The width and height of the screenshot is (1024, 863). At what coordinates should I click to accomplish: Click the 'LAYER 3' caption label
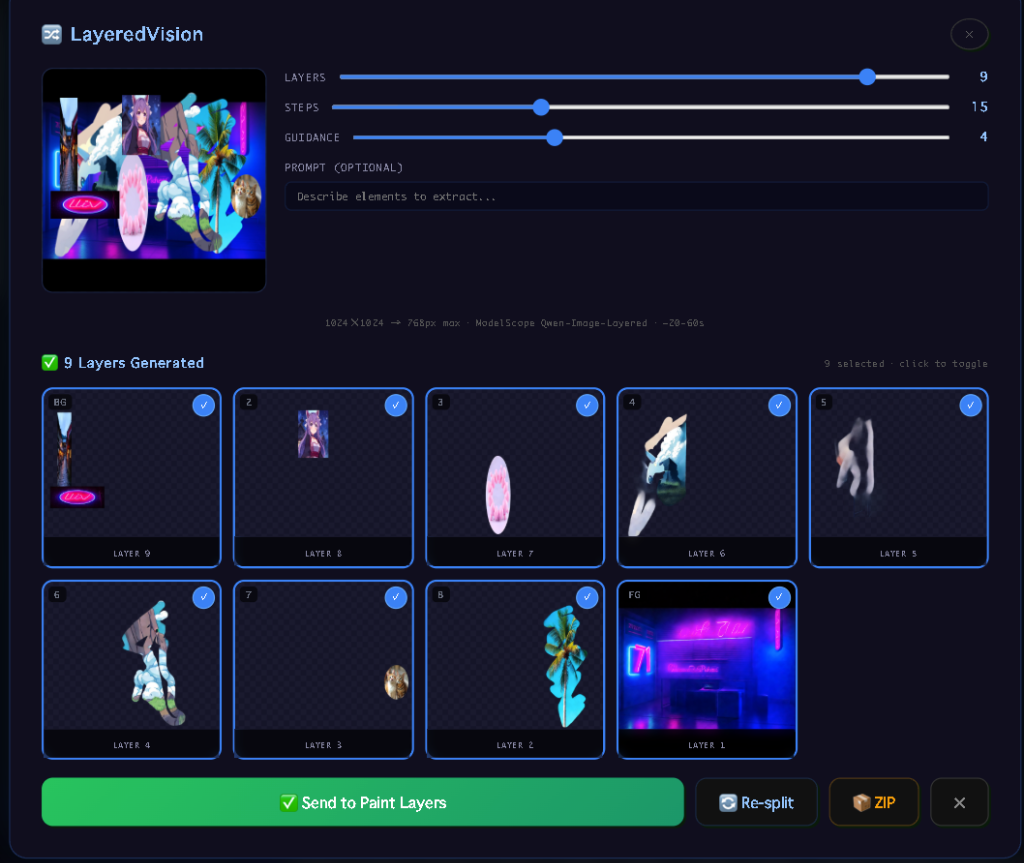(x=323, y=745)
